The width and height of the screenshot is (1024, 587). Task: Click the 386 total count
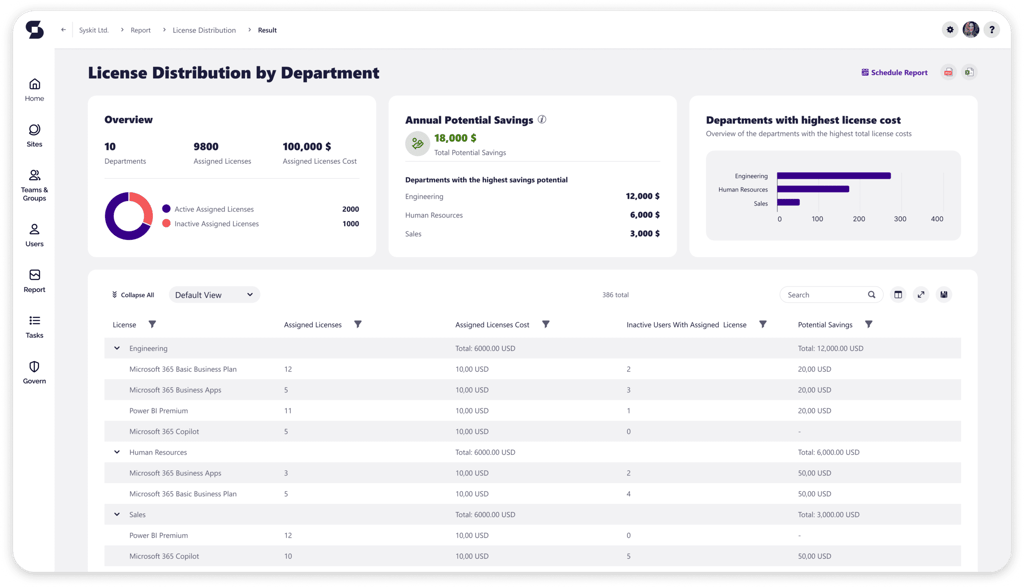pyautogui.click(x=615, y=295)
